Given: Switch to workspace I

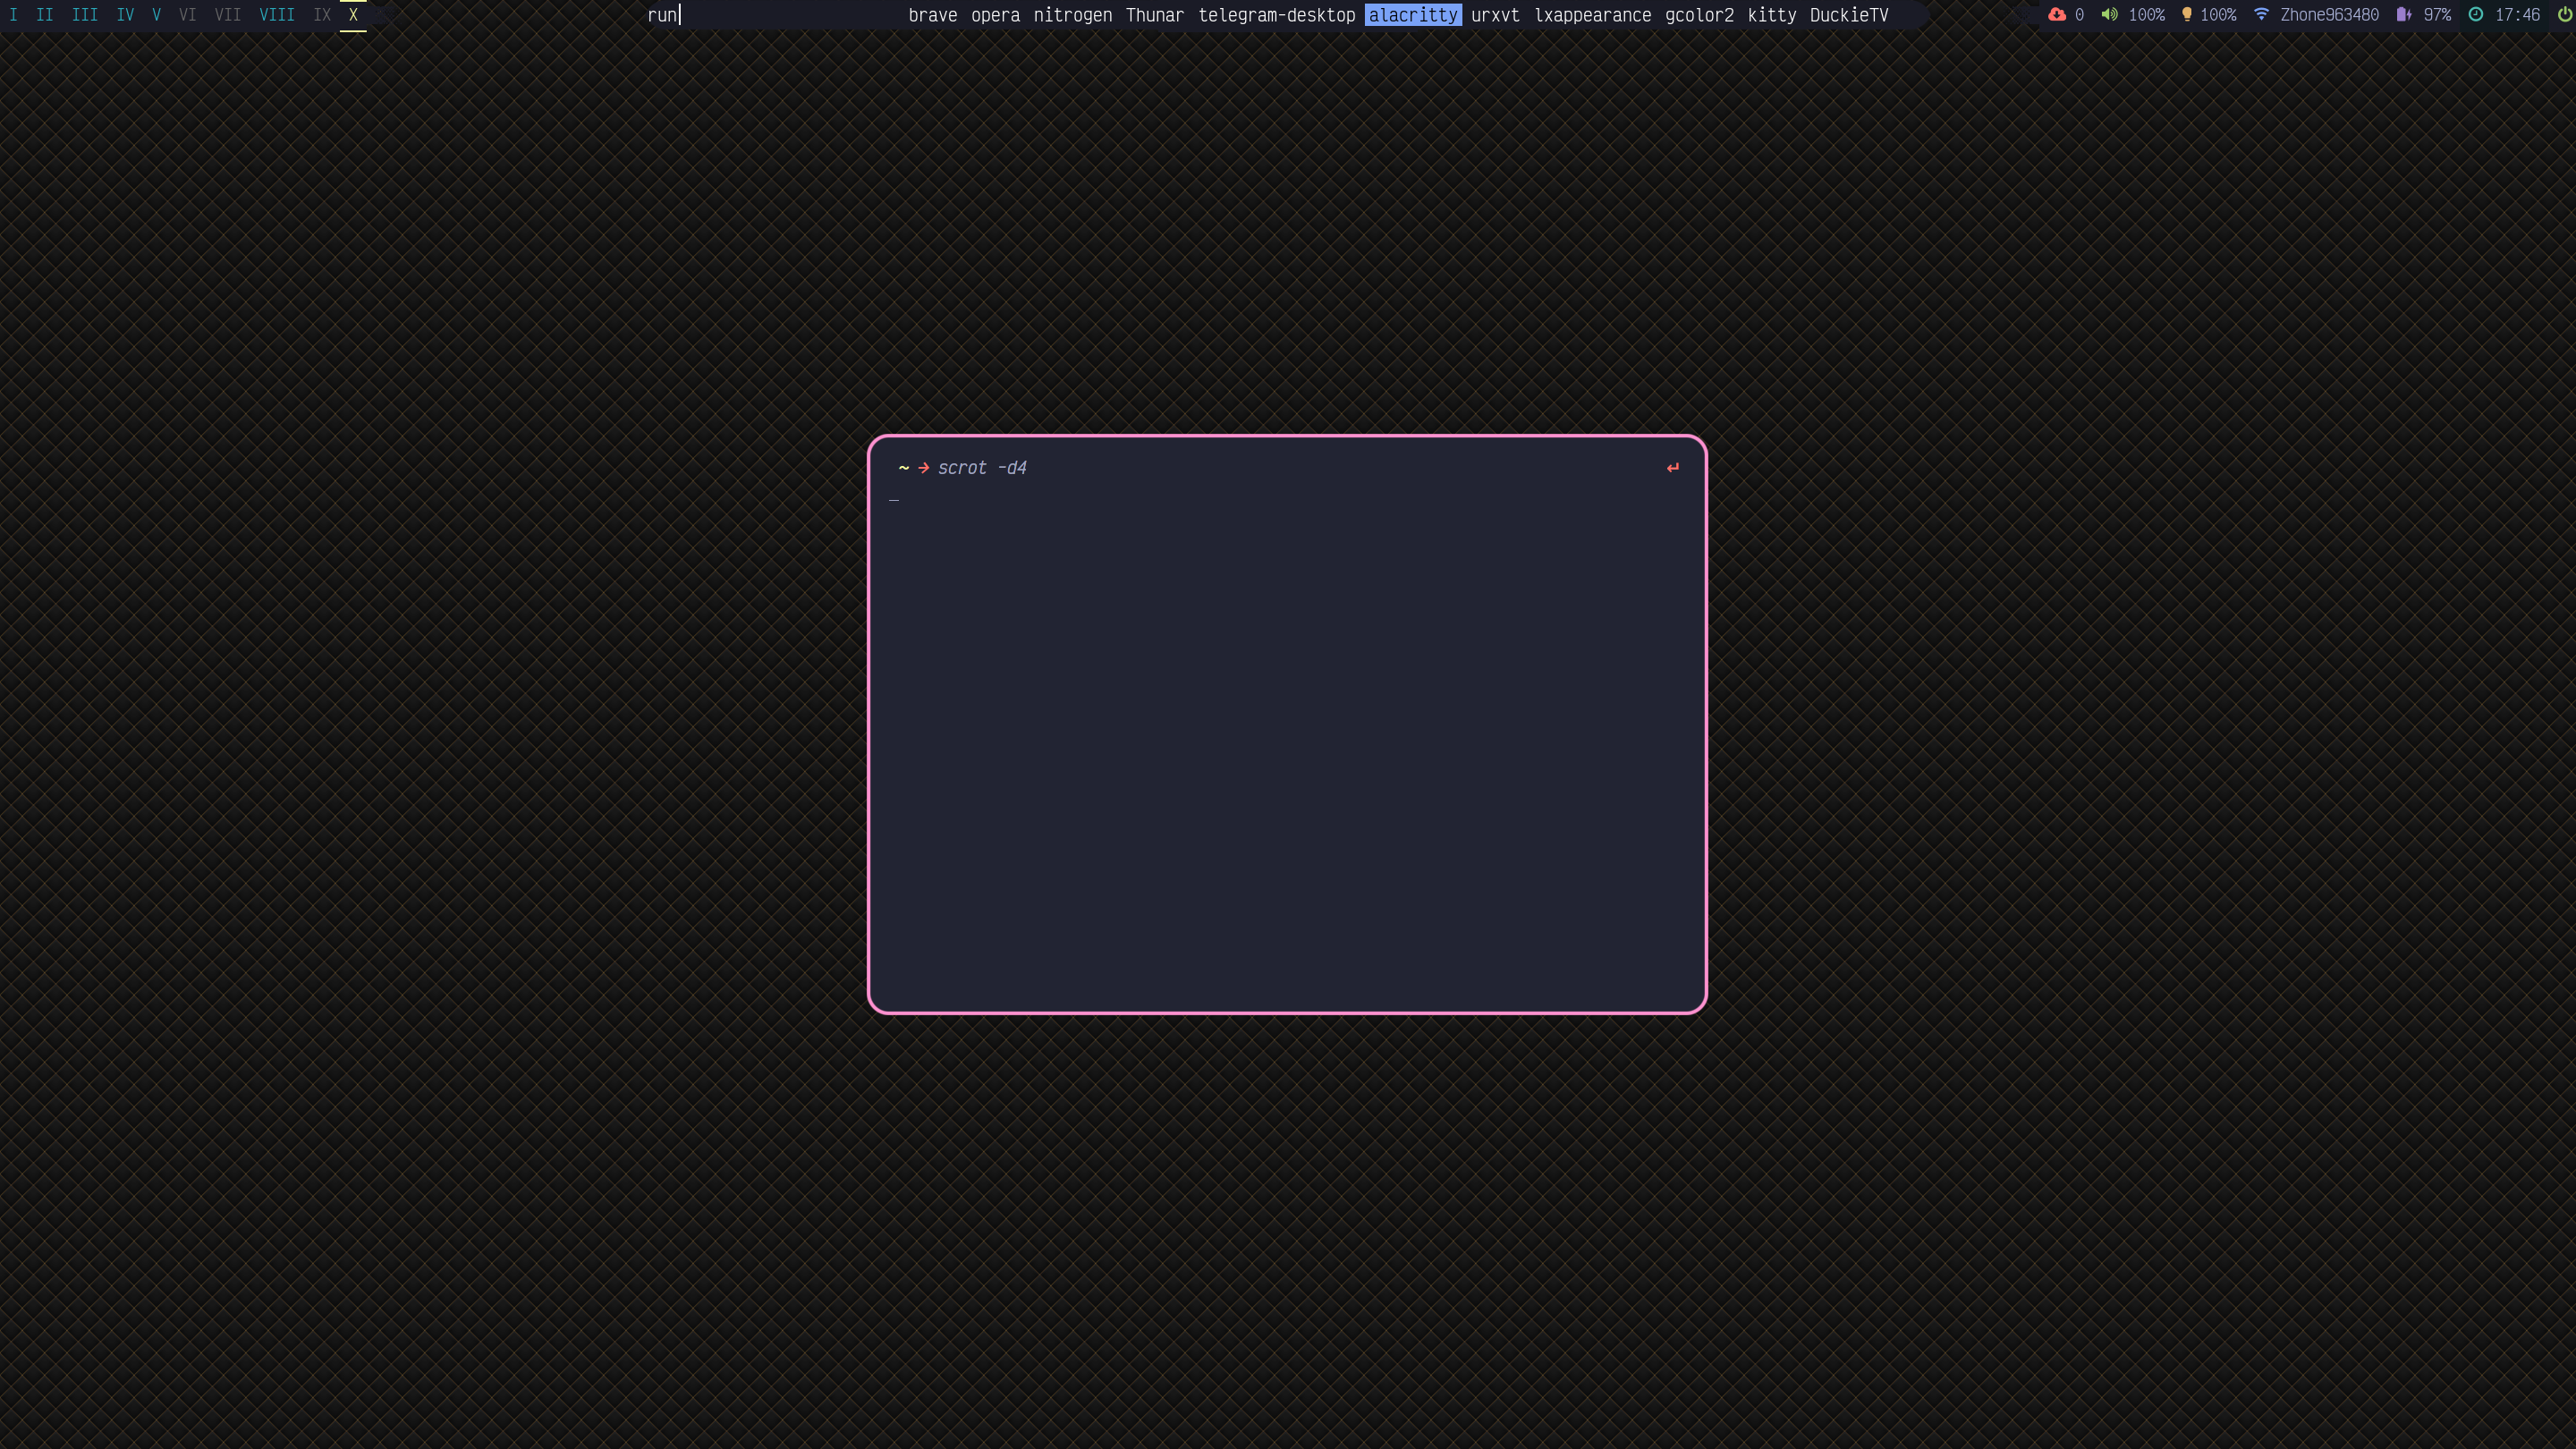Looking at the screenshot, I should coord(13,15).
